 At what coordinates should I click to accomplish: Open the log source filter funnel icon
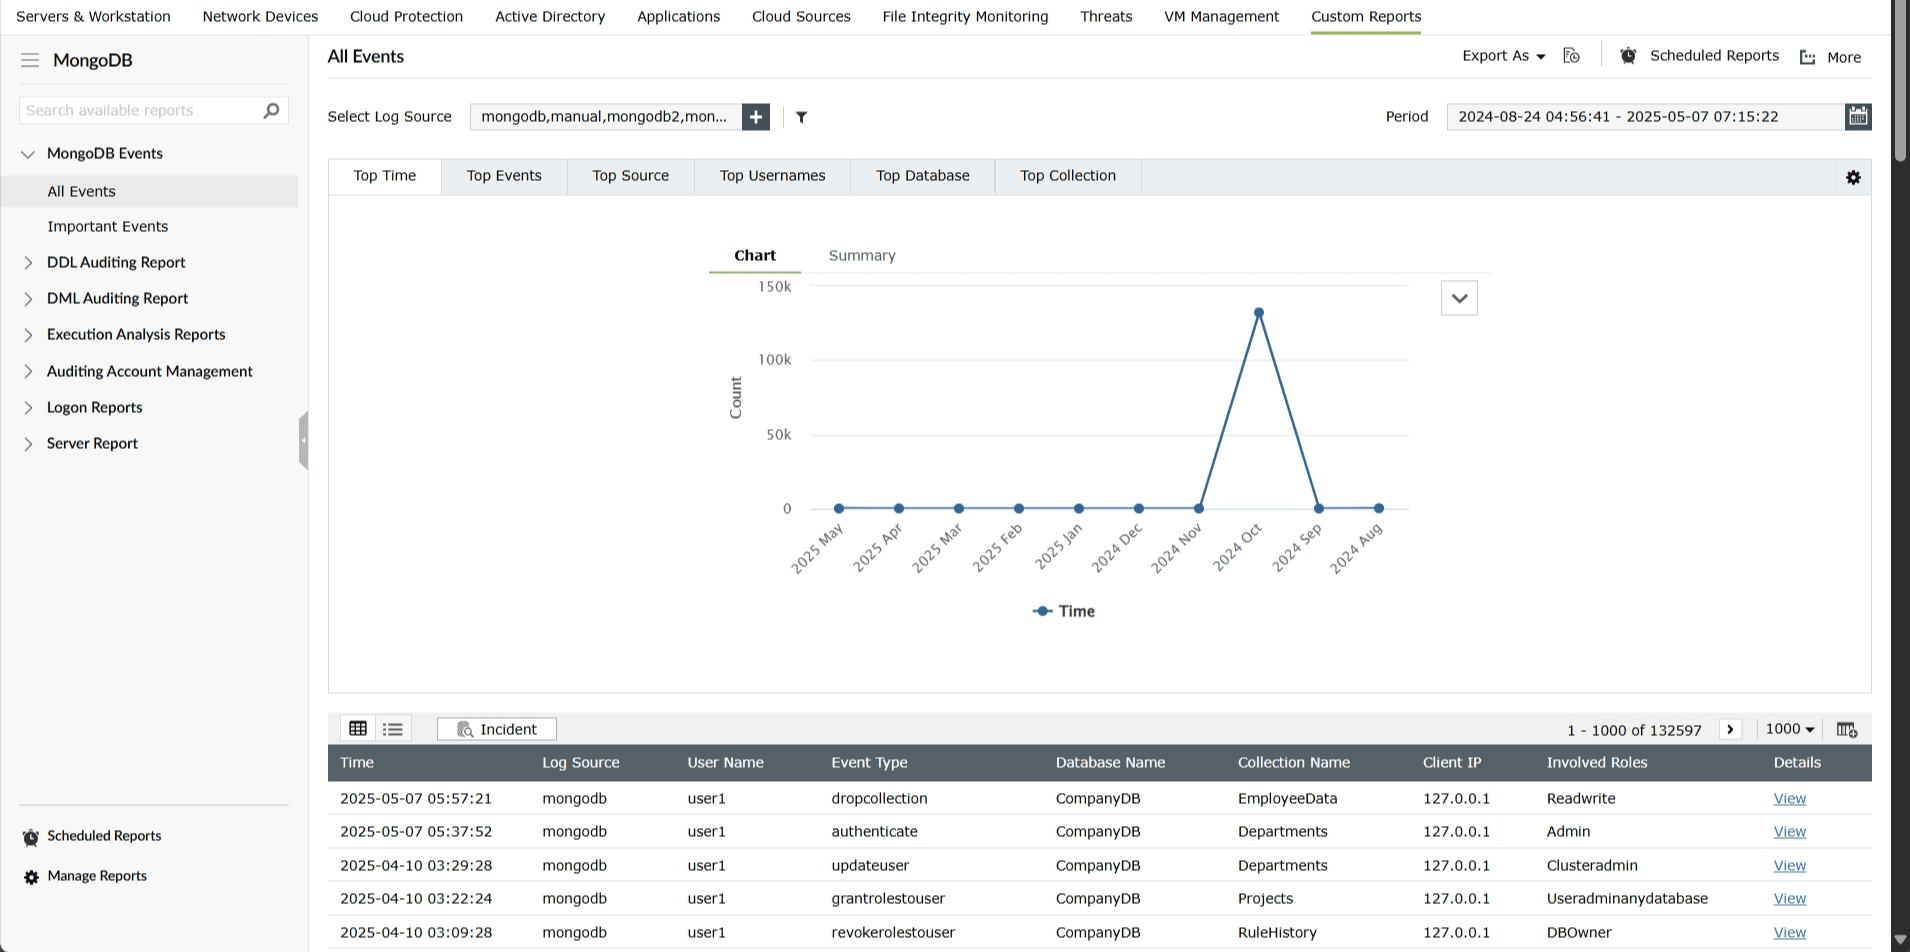click(x=801, y=117)
